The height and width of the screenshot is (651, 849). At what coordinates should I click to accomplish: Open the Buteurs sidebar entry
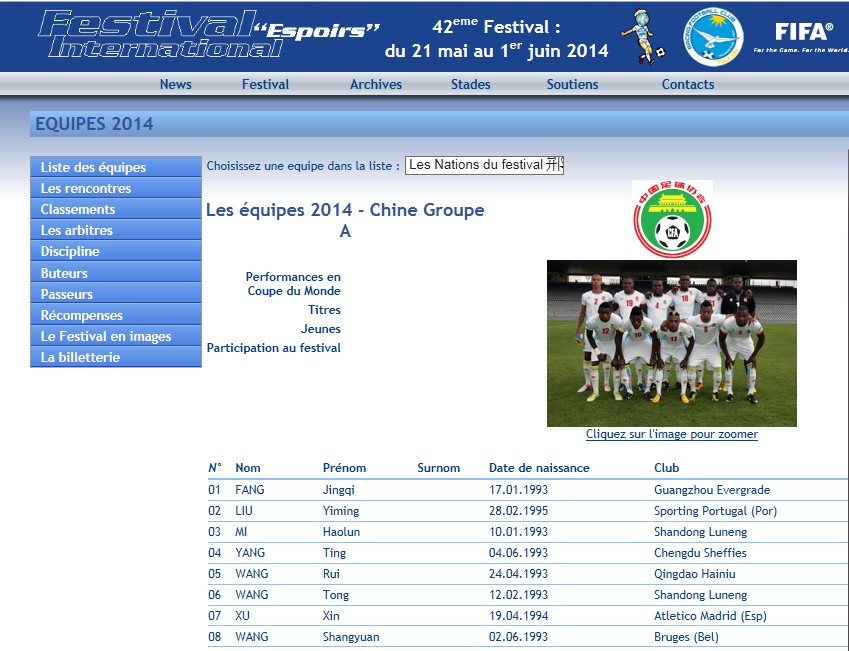64,273
